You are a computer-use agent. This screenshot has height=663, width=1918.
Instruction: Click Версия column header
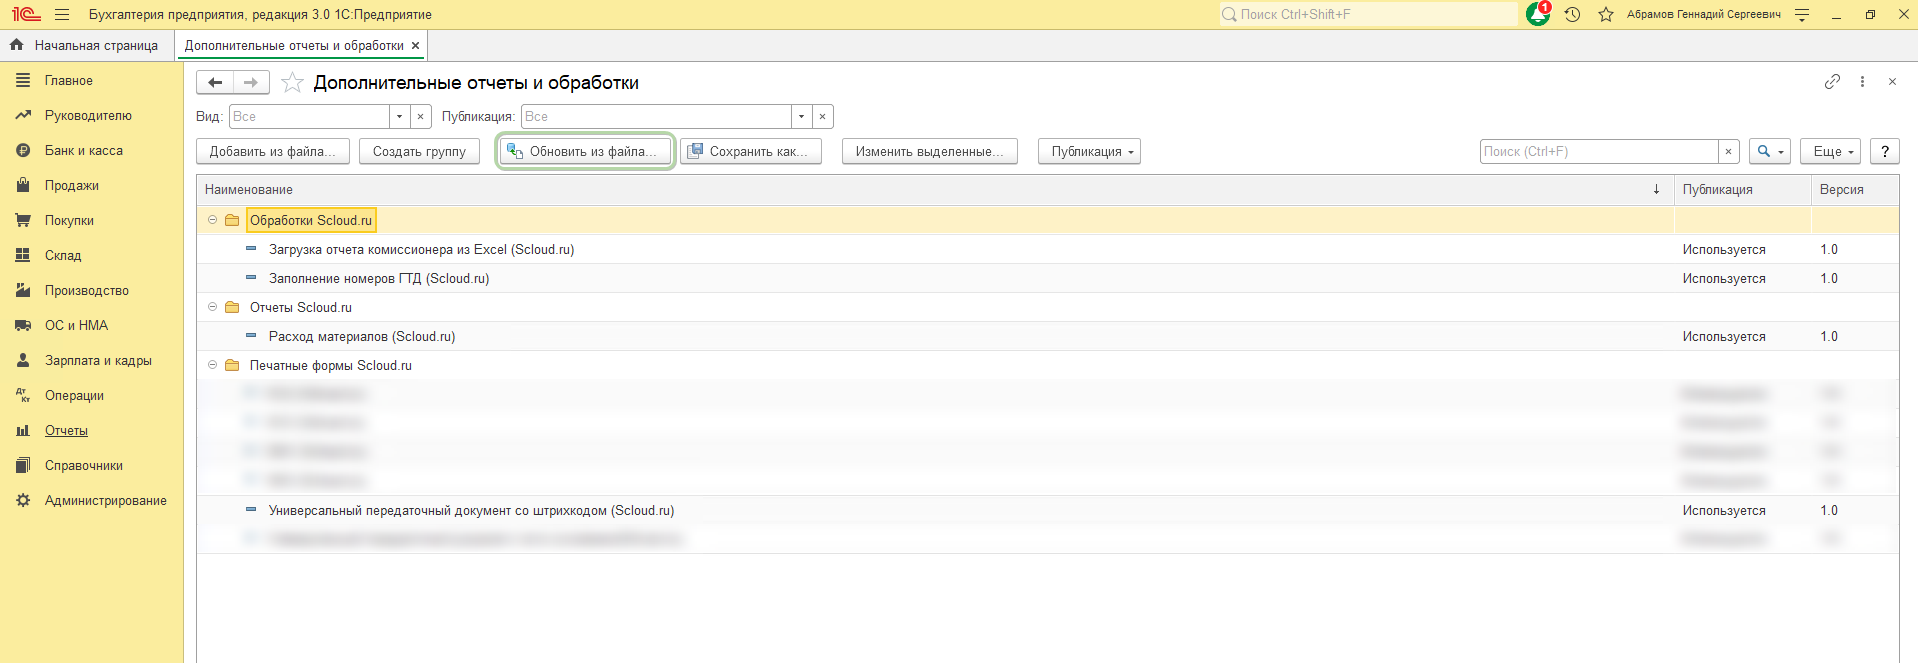1855,190
